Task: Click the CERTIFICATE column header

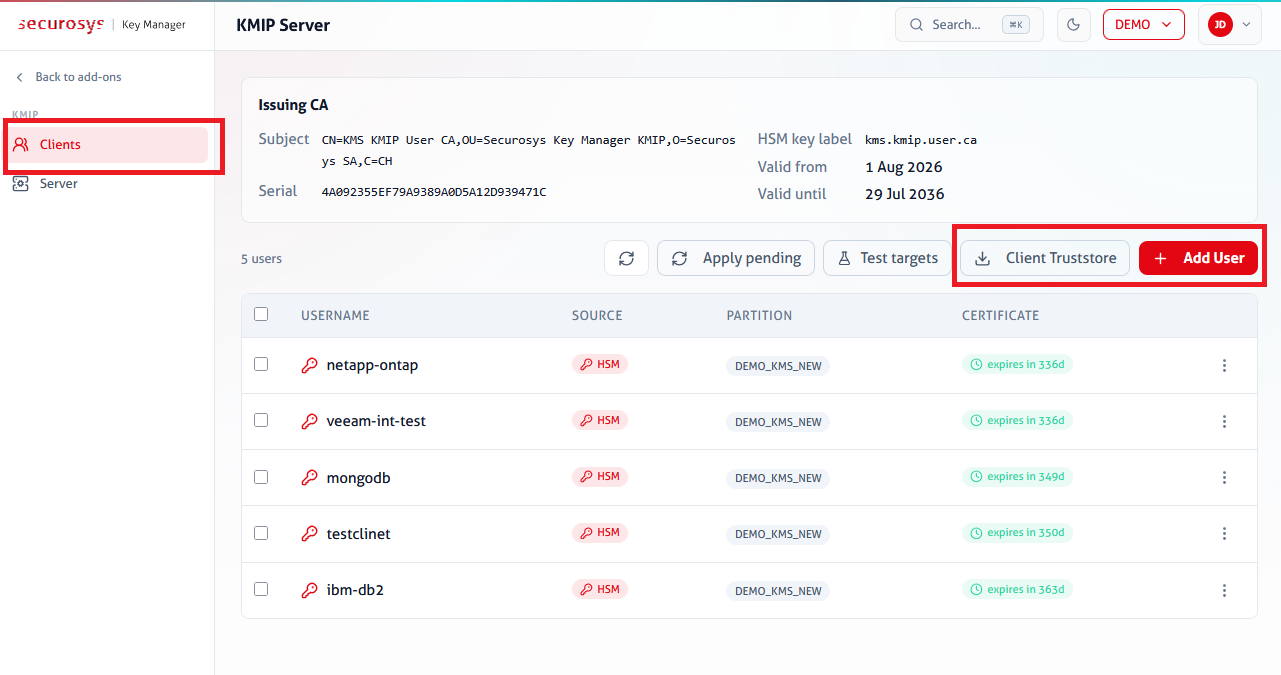Action: coord(1000,315)
